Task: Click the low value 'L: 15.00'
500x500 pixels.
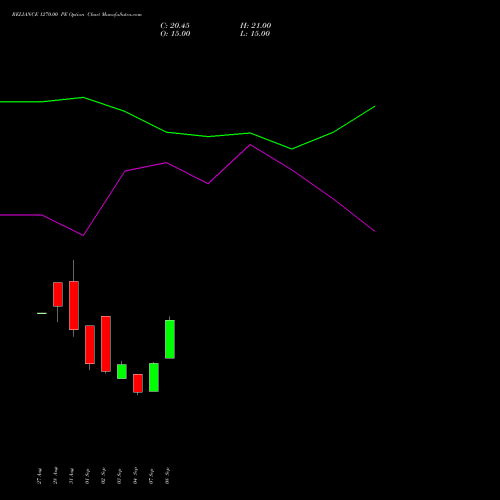Action: tap(255, 34)
